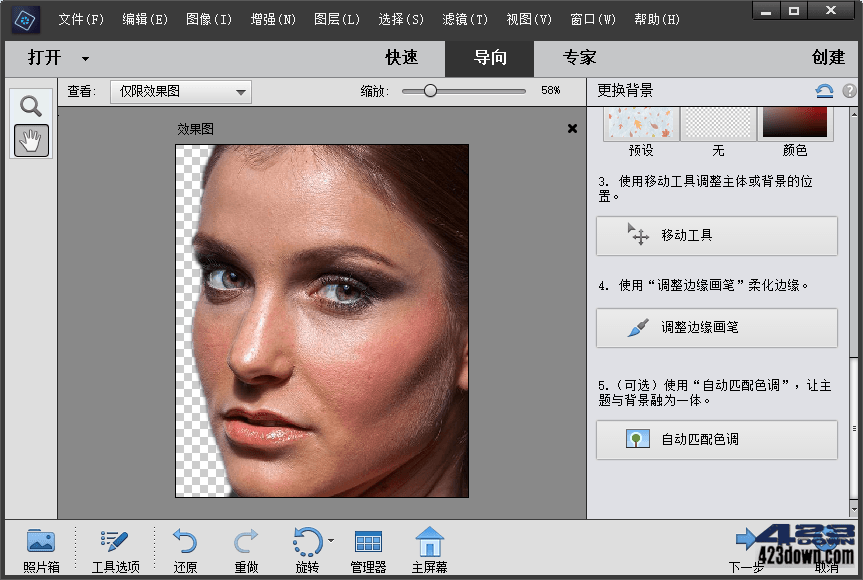Open the 滤镜 menu
Image resolution: width=863 pixels, height=580 pixels.
465,18
